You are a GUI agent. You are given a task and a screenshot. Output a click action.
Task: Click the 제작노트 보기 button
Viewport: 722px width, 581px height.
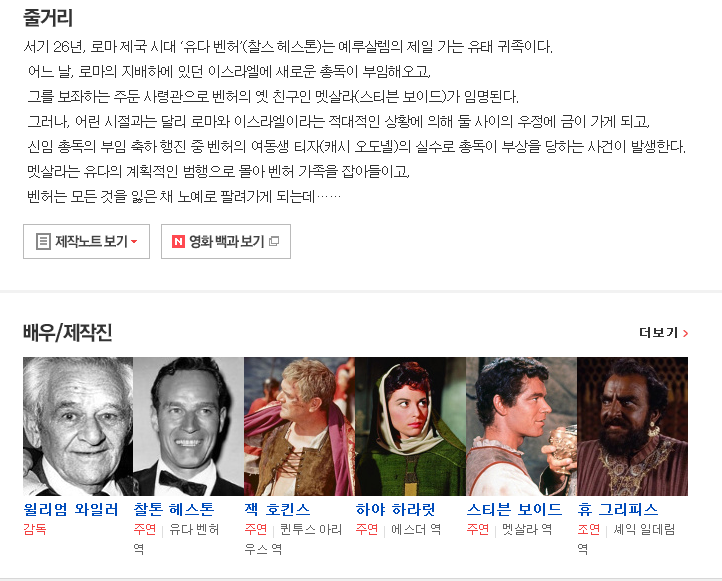click(x=87, y=241)
